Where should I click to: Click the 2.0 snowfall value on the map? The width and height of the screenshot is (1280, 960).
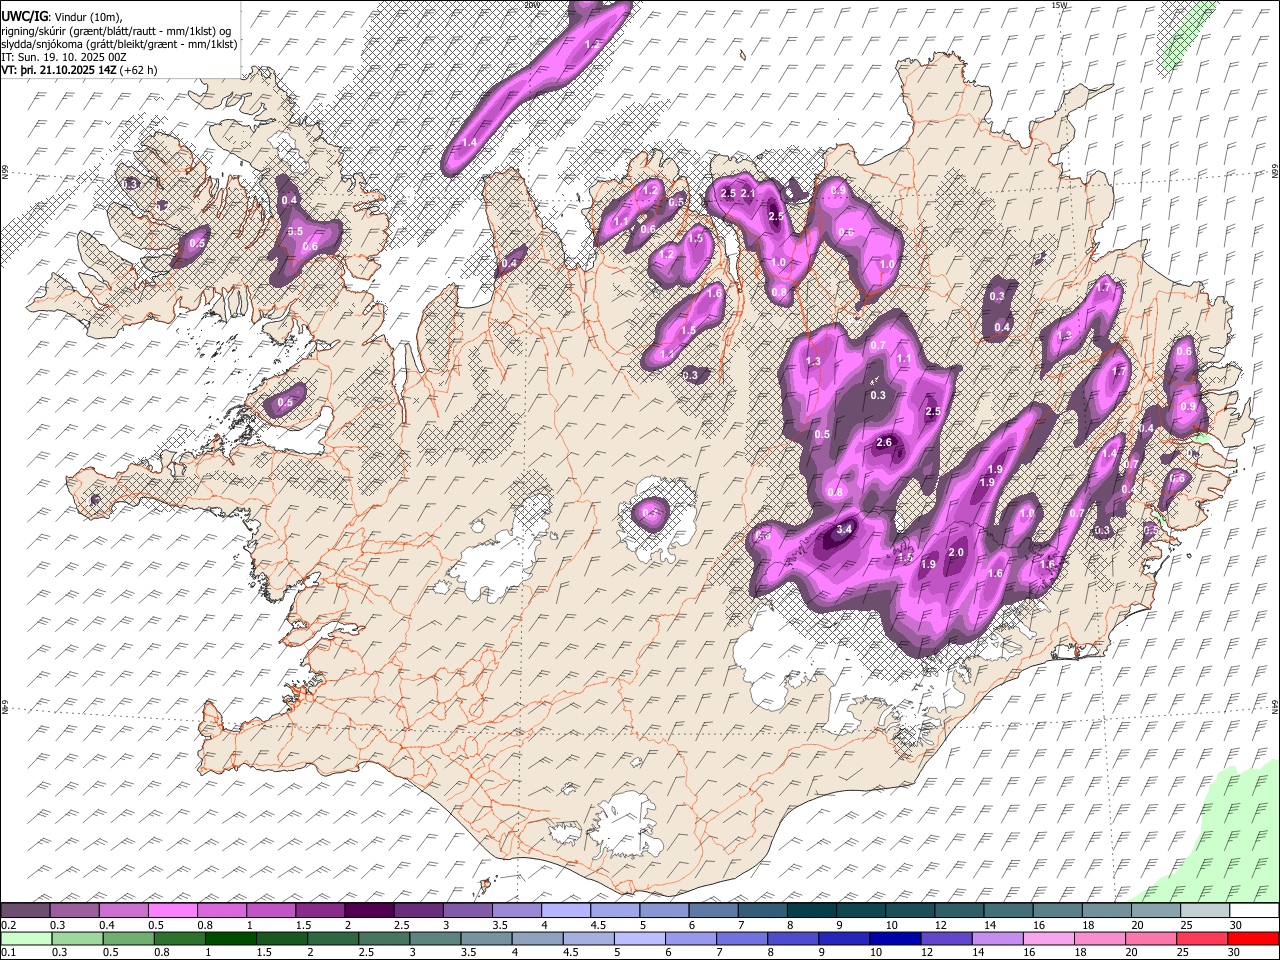(956, 552)
